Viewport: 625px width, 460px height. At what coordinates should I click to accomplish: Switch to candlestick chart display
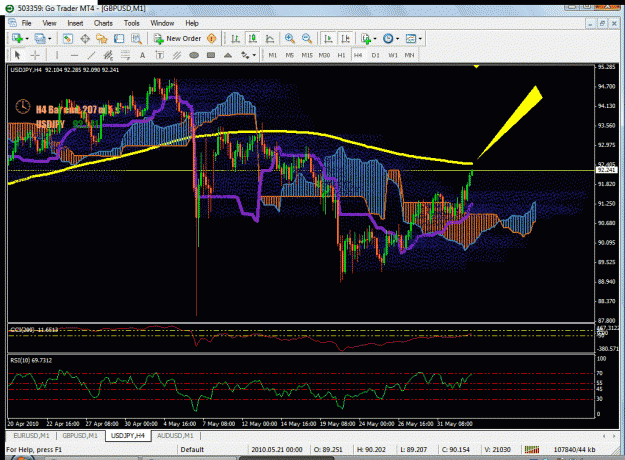pyautogui.click(x=252, y=39)
